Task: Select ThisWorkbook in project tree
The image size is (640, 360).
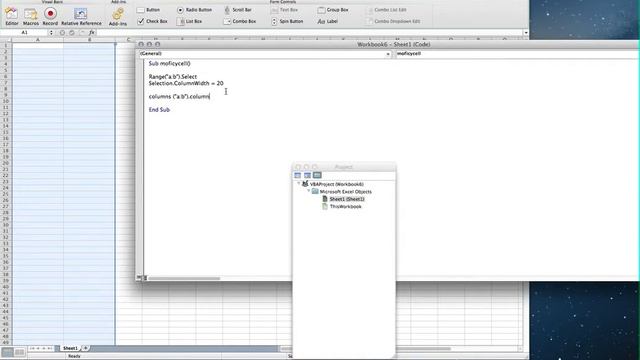Action: (345, 207)
